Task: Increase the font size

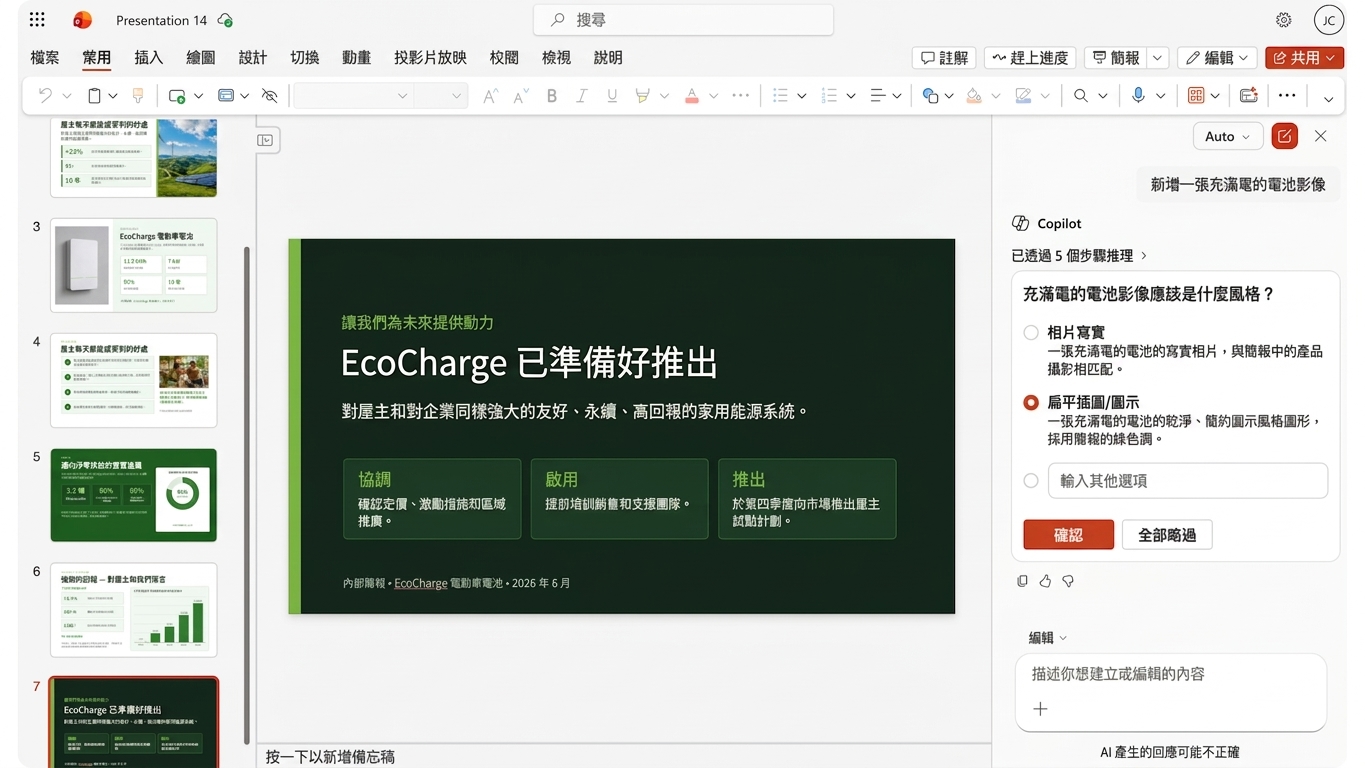Action: point(490,96)
